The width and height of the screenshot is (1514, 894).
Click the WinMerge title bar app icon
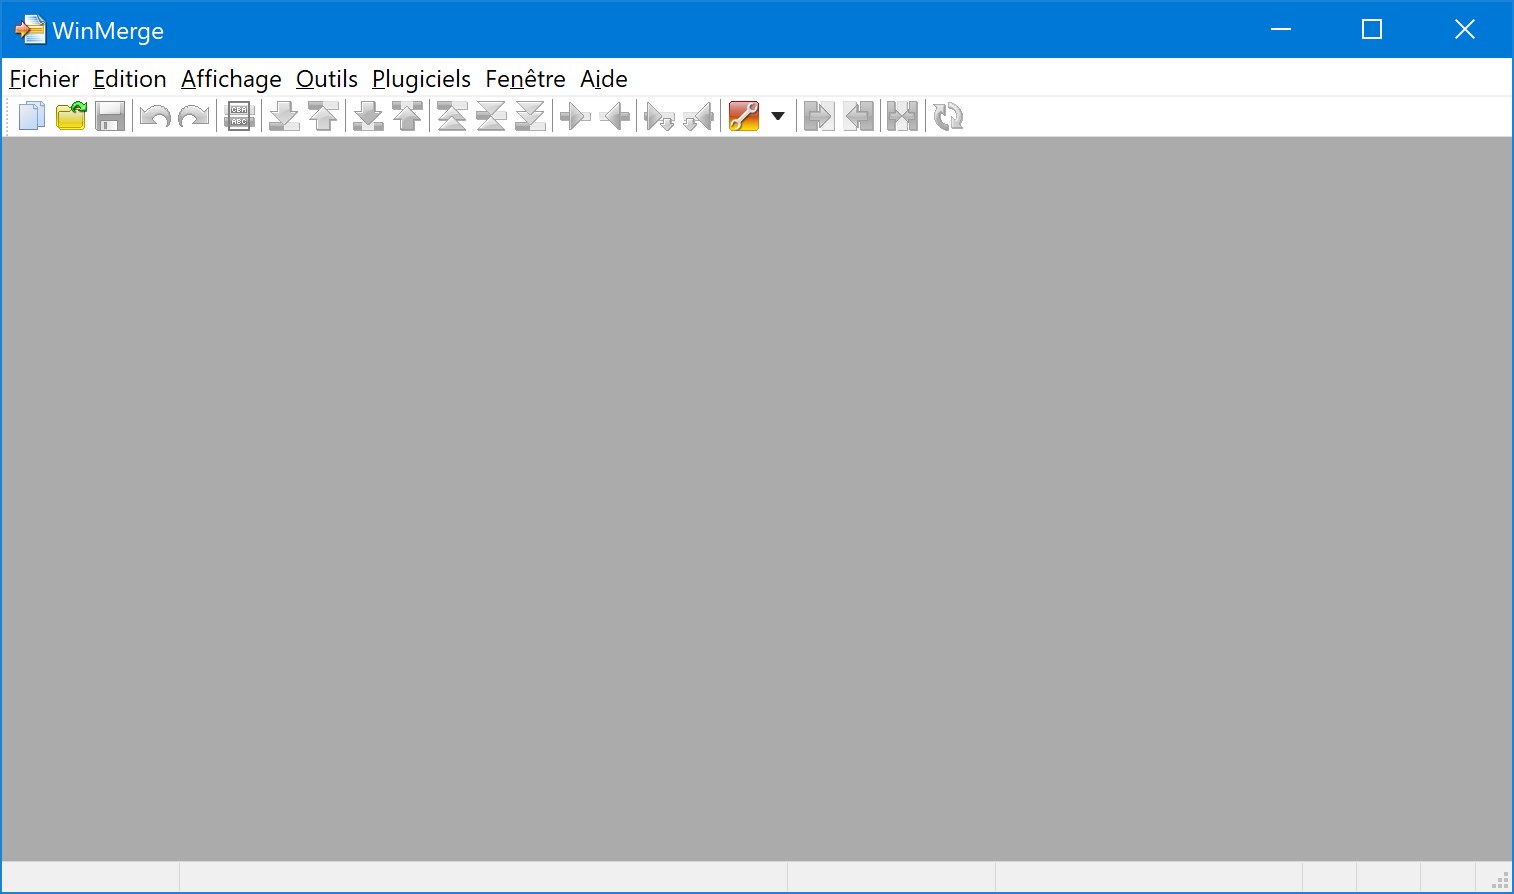tap(30, 30)
